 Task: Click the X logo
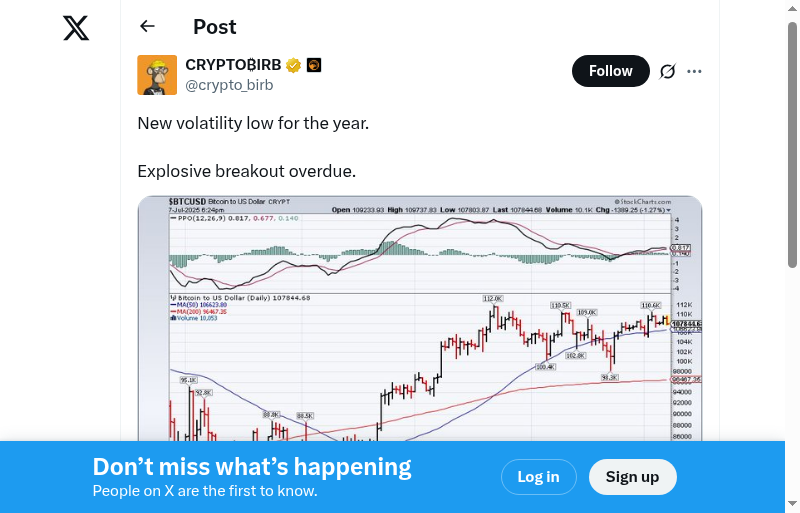tap(76, 28)
